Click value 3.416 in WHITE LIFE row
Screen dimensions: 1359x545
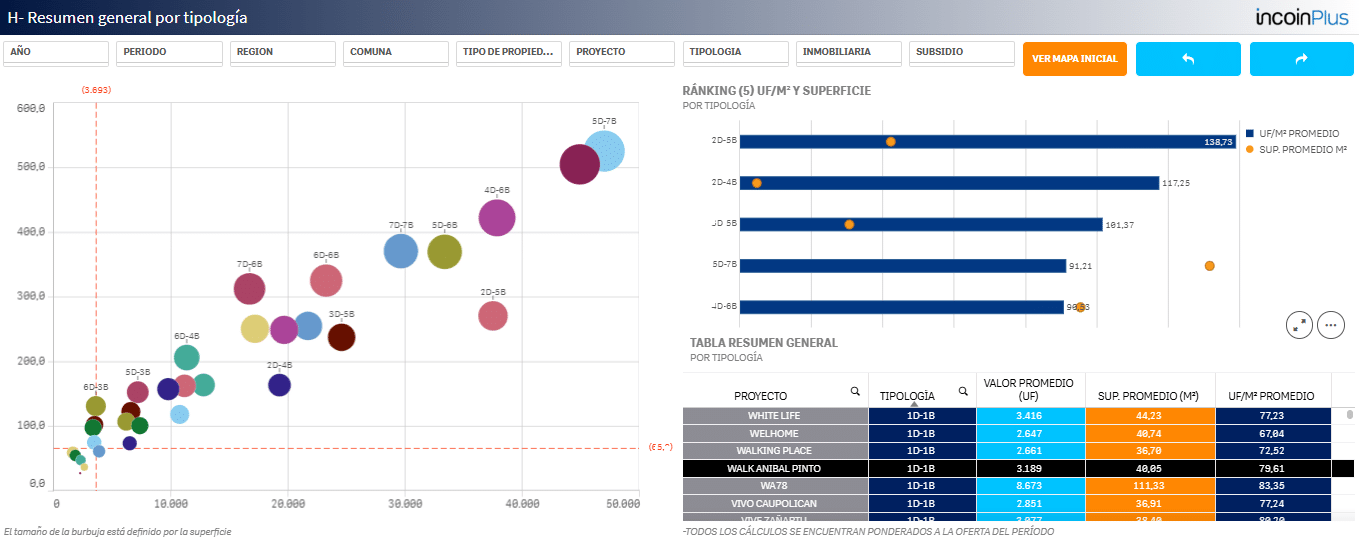click(x=1030, y=416)
